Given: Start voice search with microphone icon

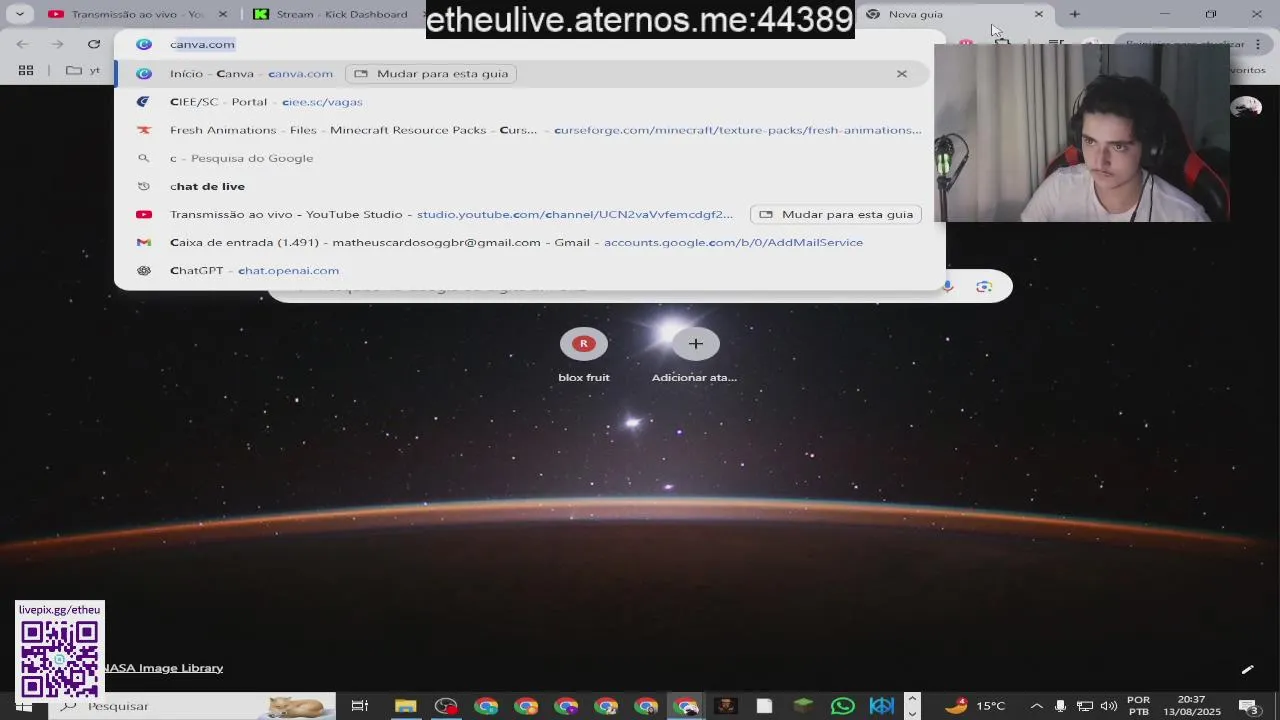Looking at the screenshot, I should point(947,287).
